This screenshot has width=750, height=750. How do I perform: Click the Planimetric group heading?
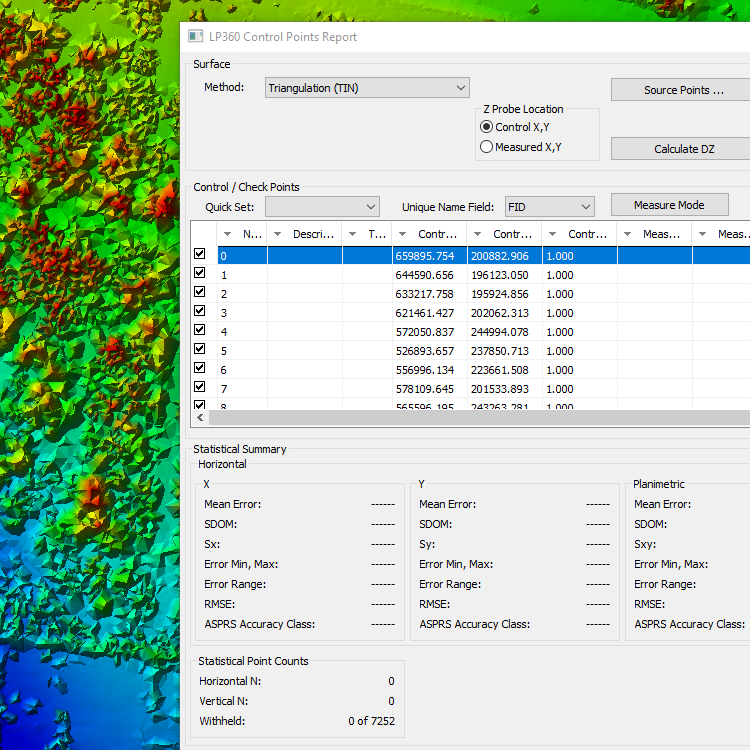pos(659,484)
